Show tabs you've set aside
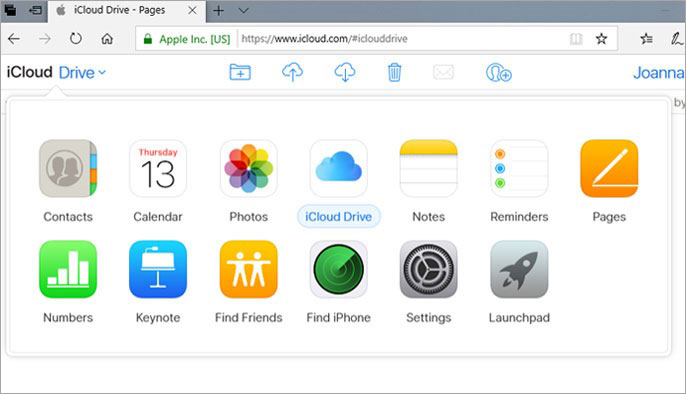 pos(10,10)
